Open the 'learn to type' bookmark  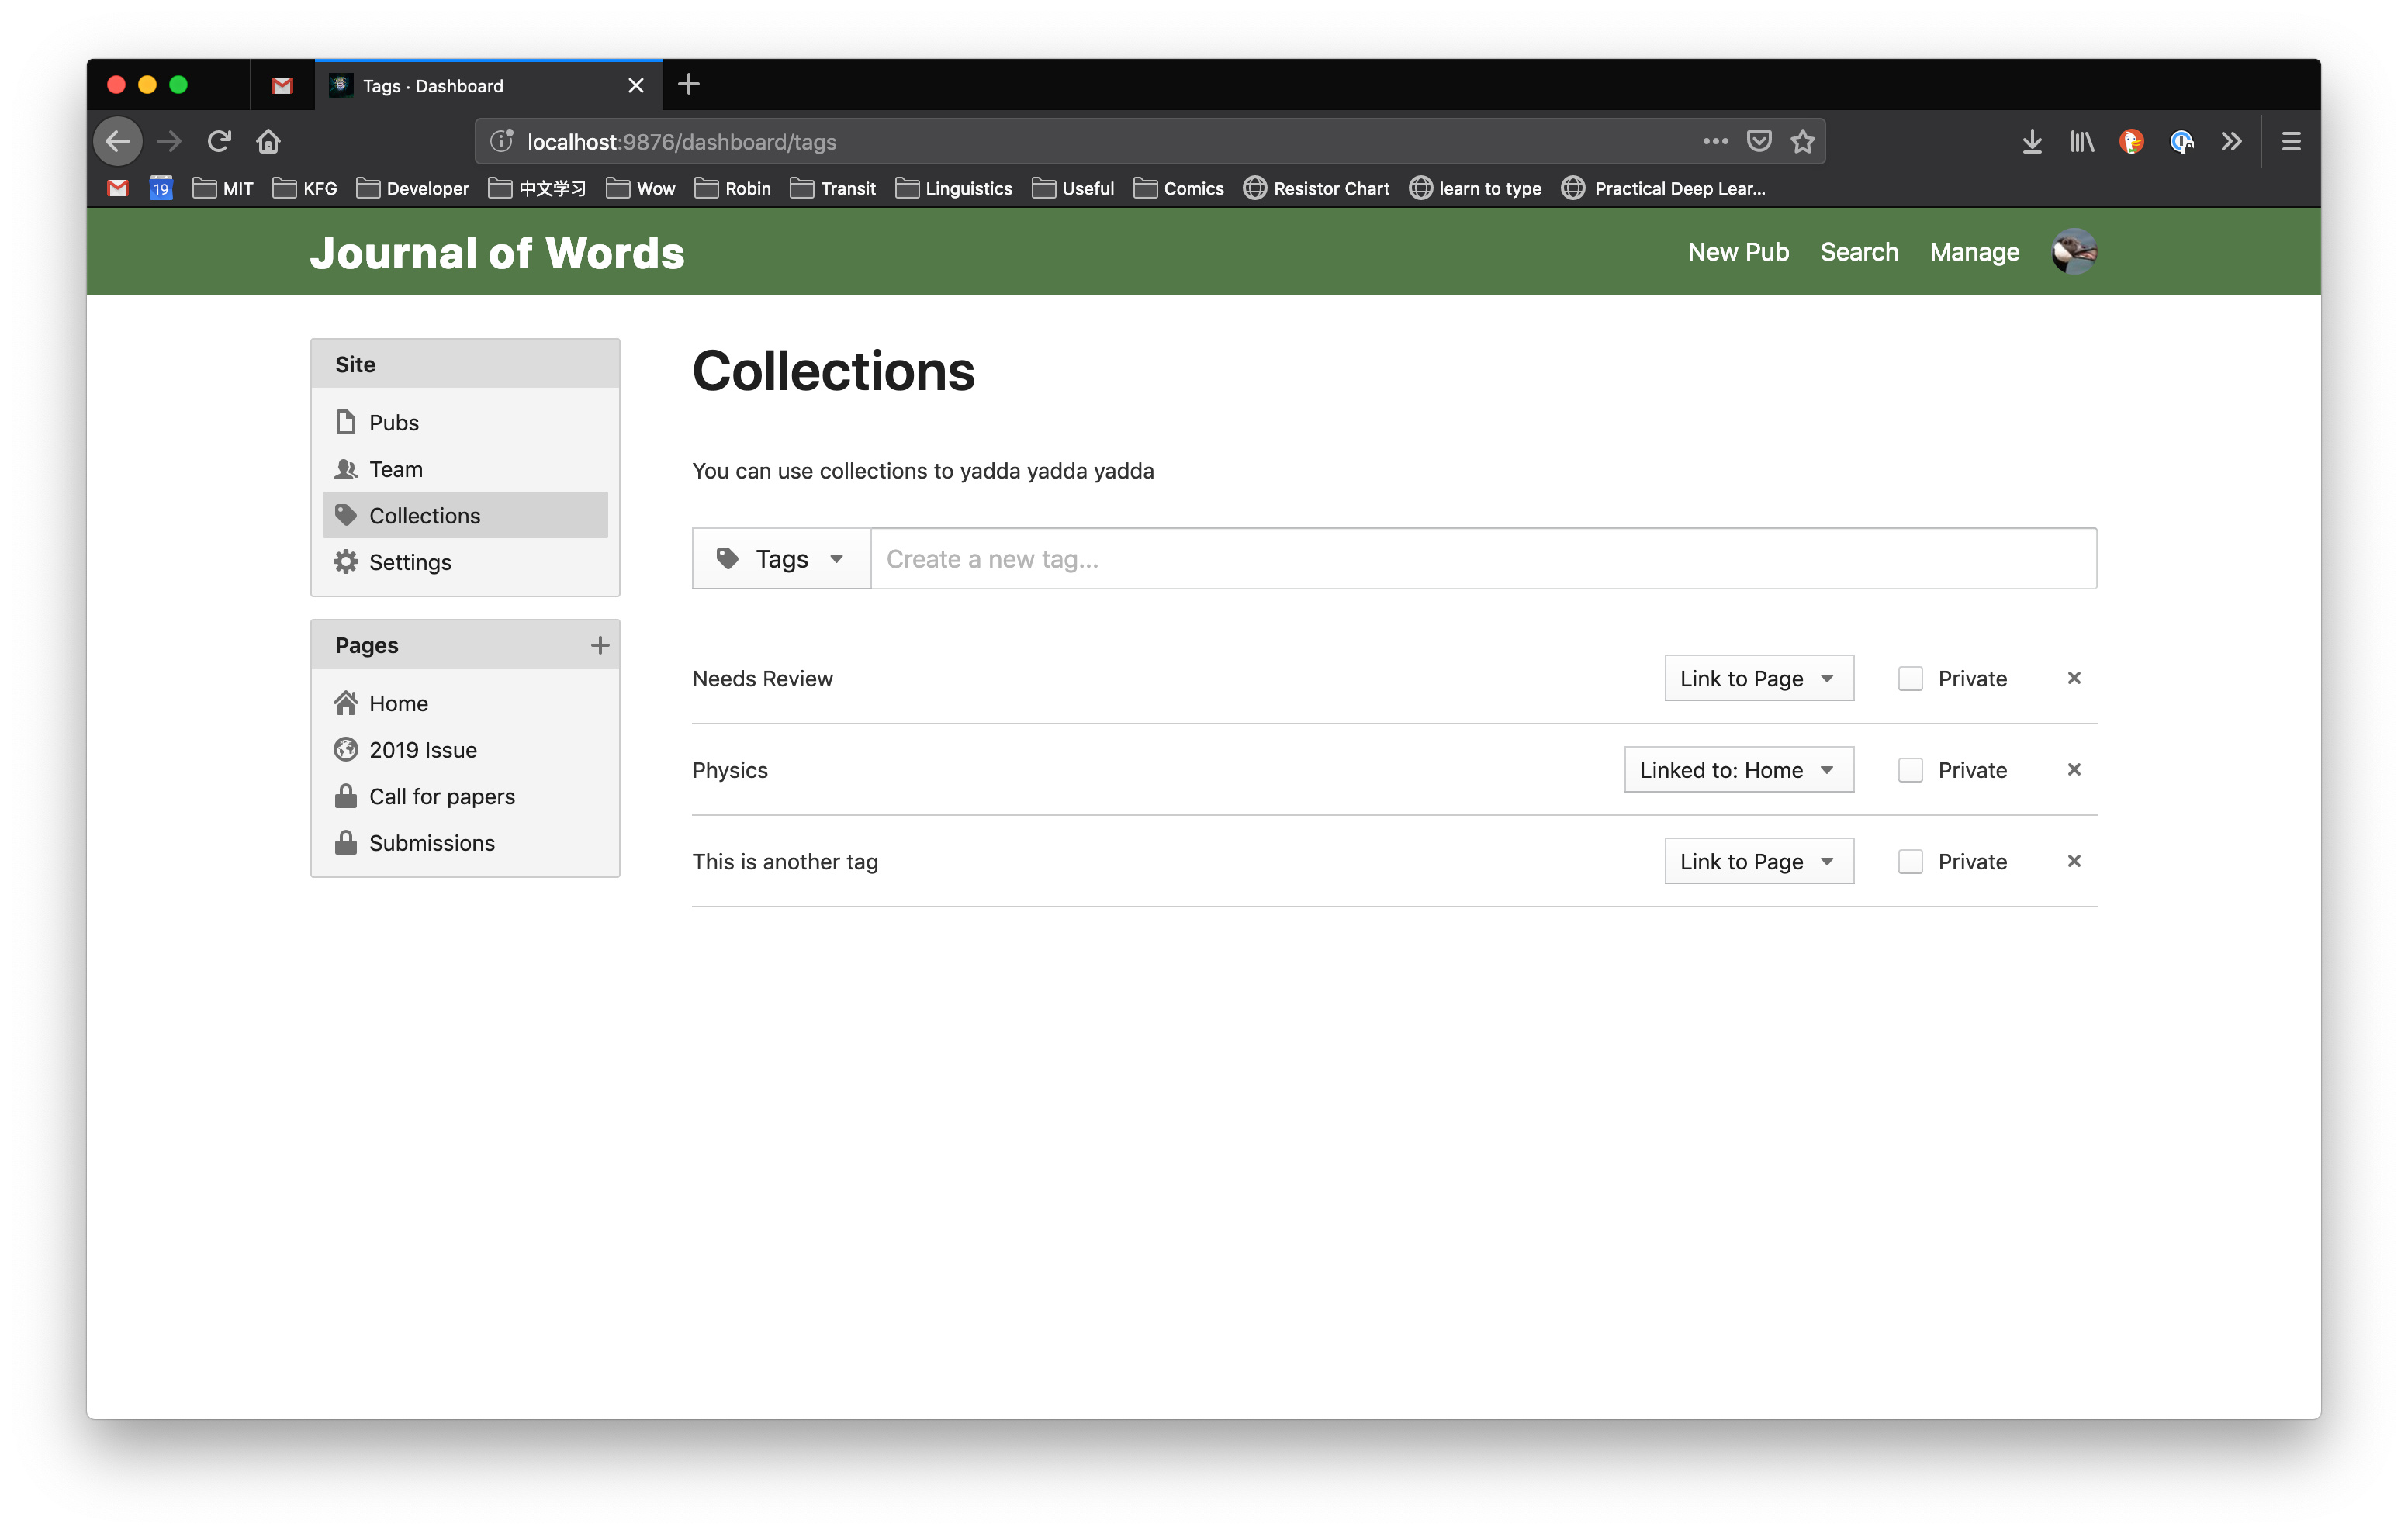[x=1475, y=188]
